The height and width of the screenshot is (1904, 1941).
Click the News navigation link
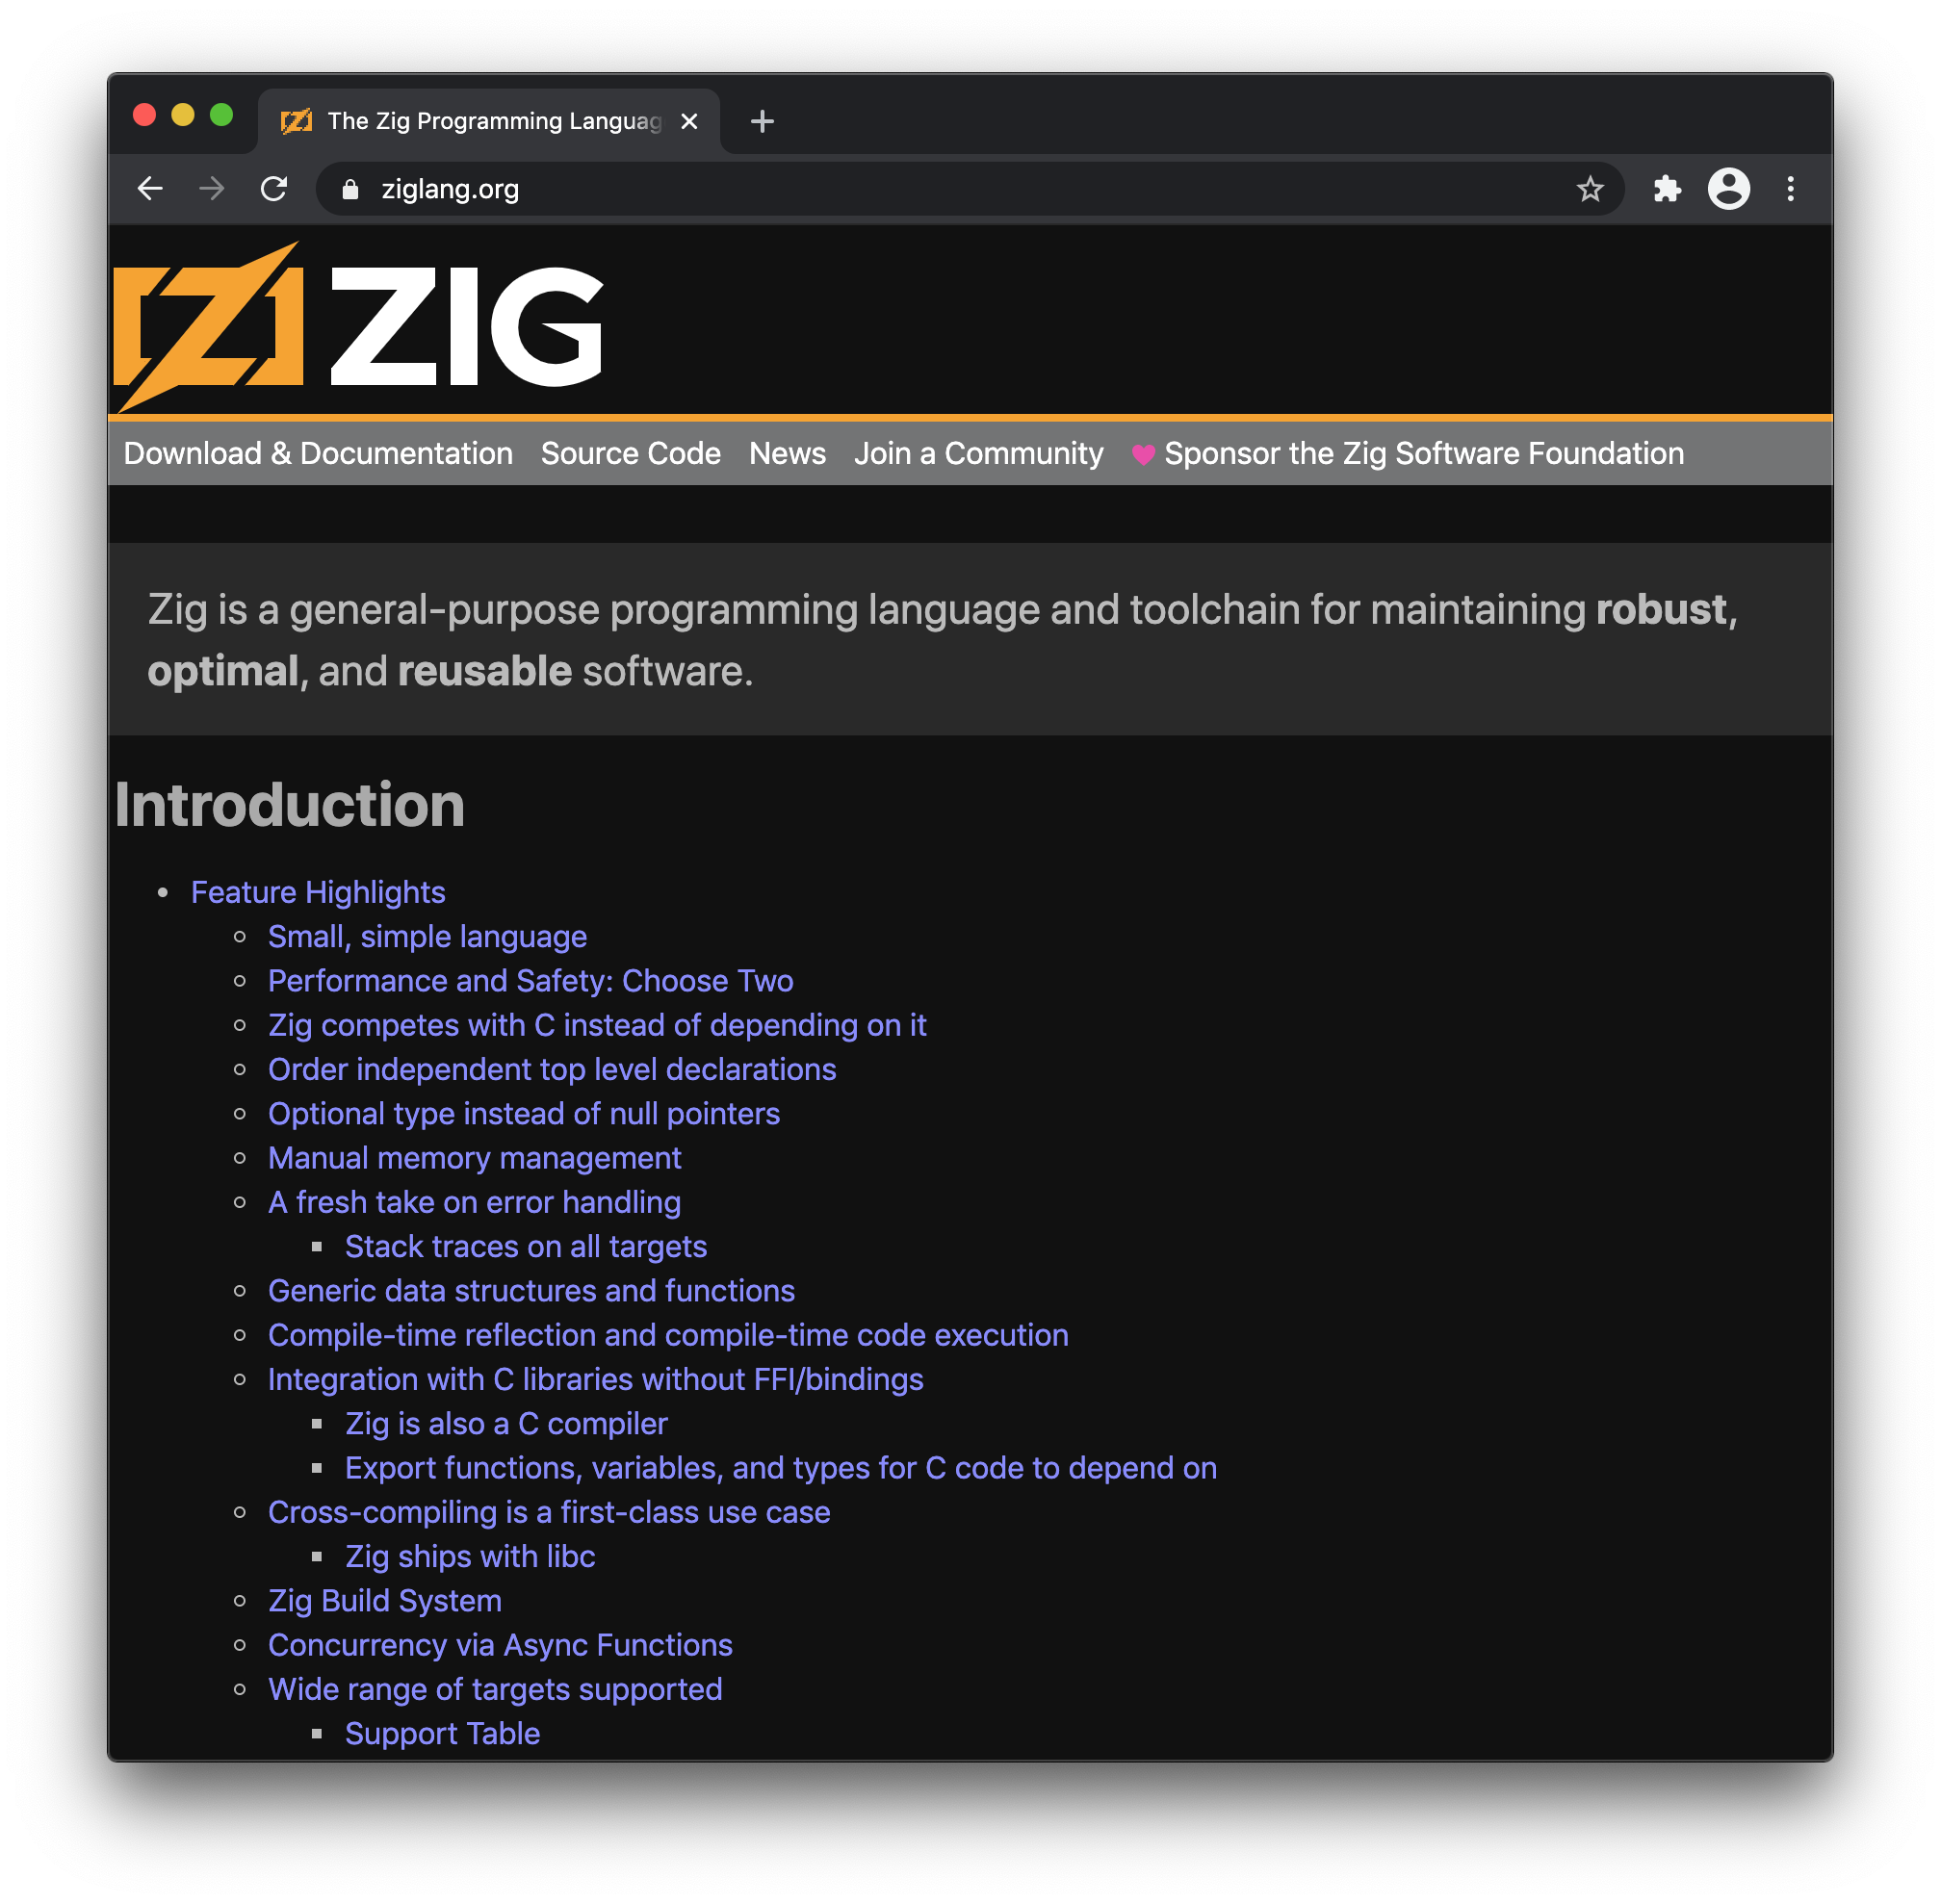pyautogui.click(x=787, y=451)
